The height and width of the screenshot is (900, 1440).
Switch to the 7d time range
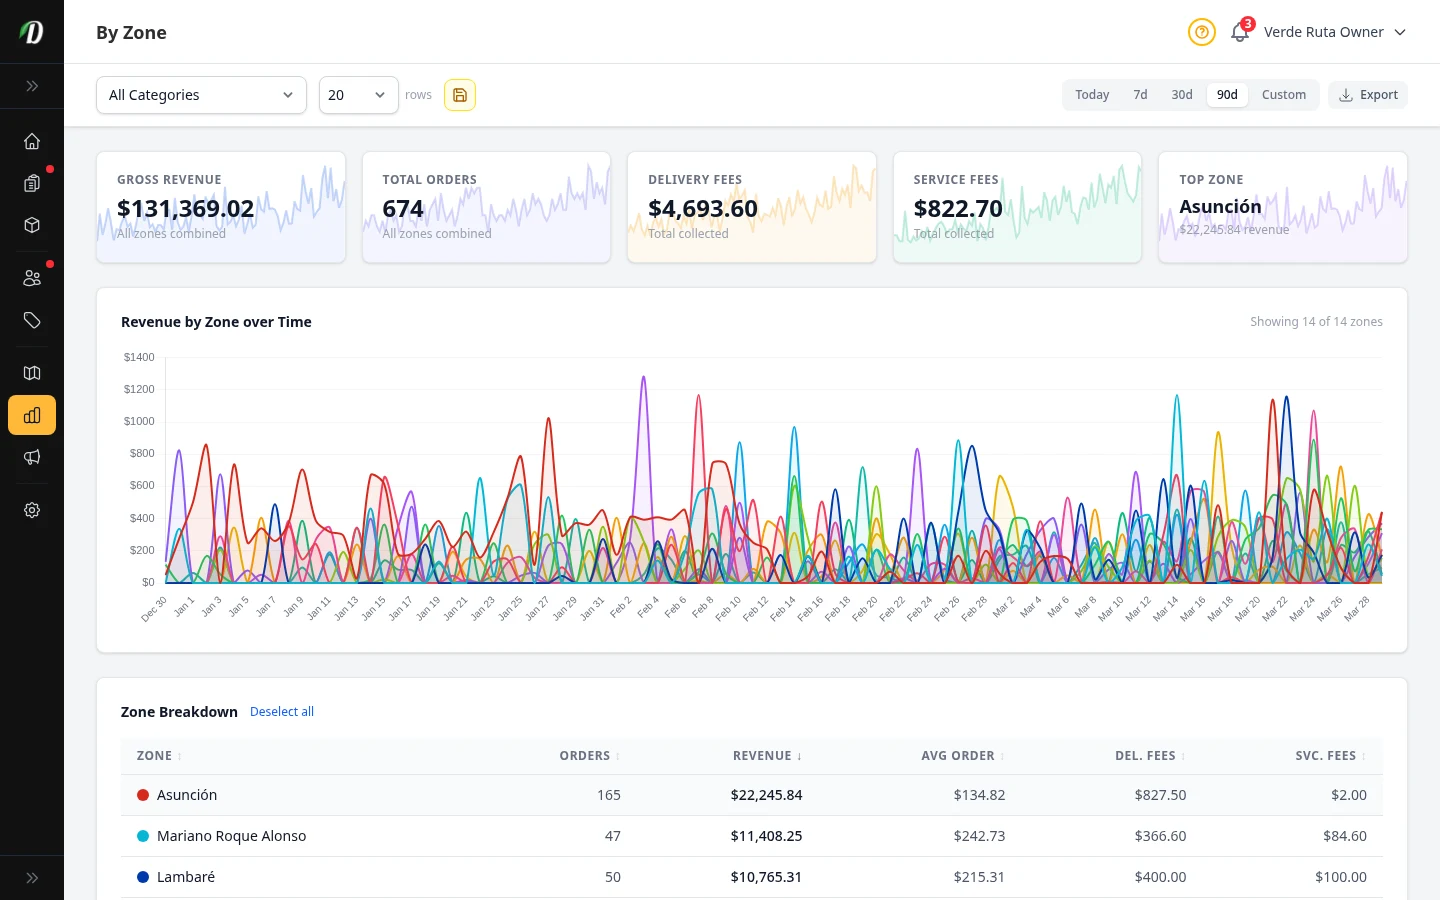[1140, 94]
